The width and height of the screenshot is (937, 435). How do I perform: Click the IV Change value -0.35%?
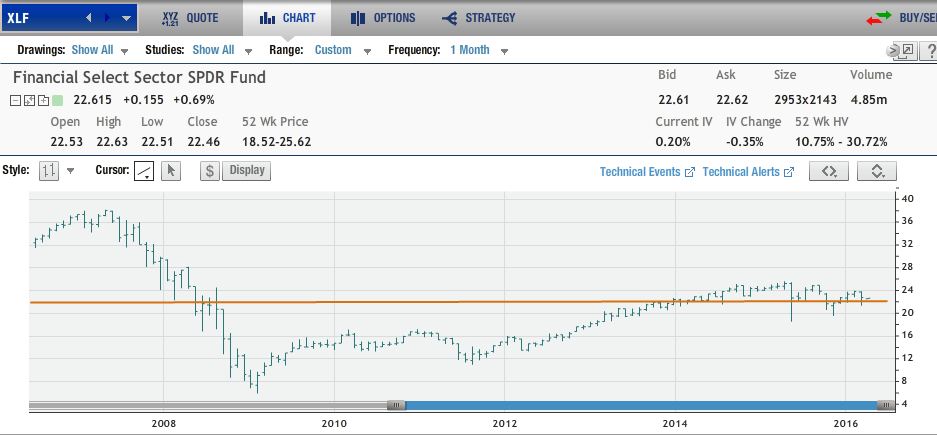(745, 142)
